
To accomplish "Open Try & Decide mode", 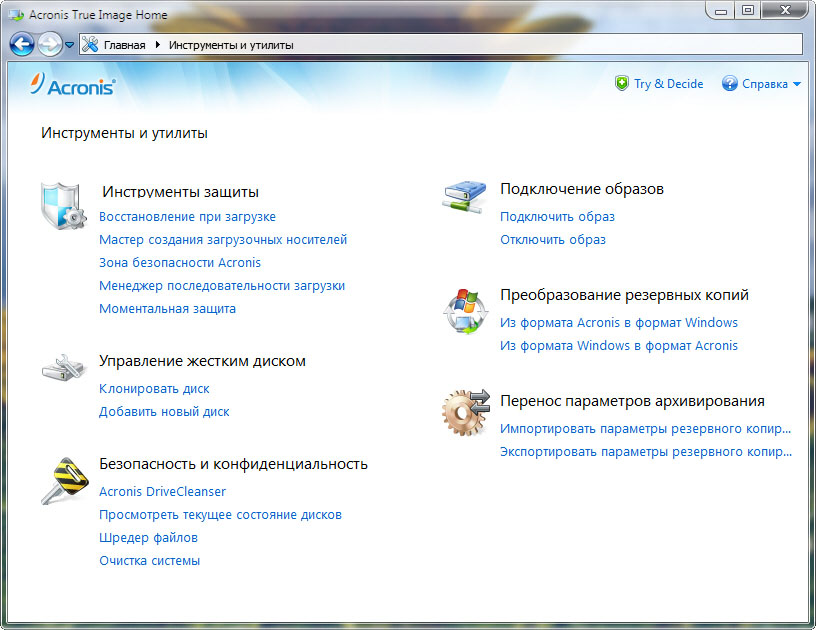I will point(659,84).
